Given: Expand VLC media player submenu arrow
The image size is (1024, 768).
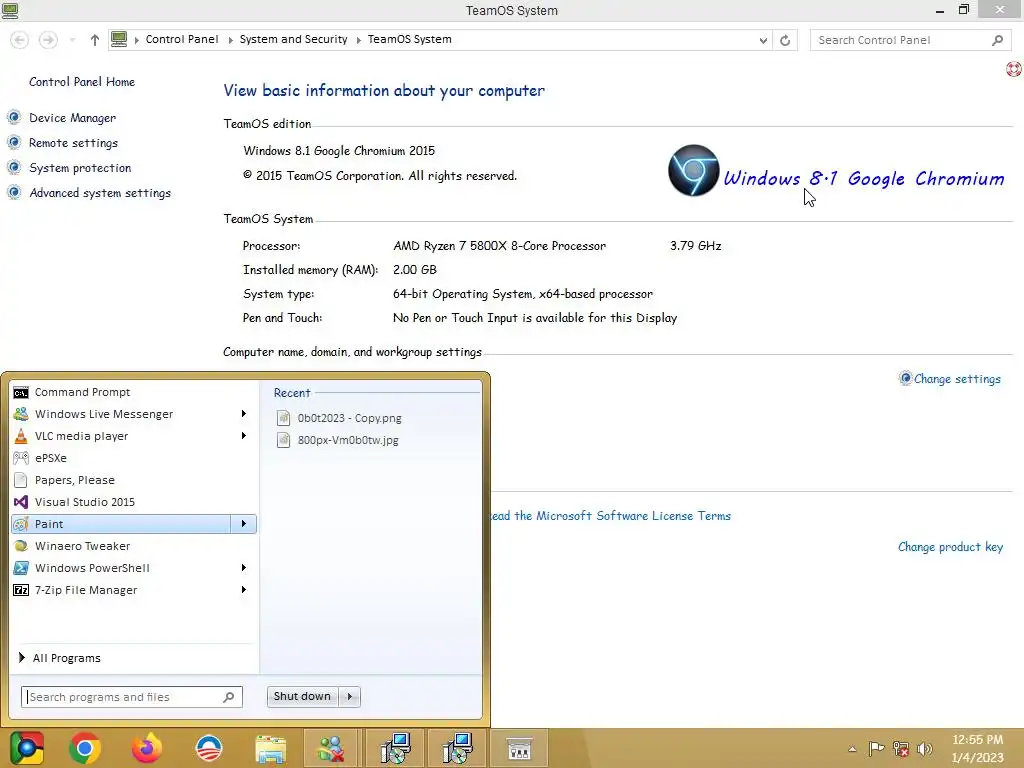Looking at the screenshot, I should (x=244, y=436).
